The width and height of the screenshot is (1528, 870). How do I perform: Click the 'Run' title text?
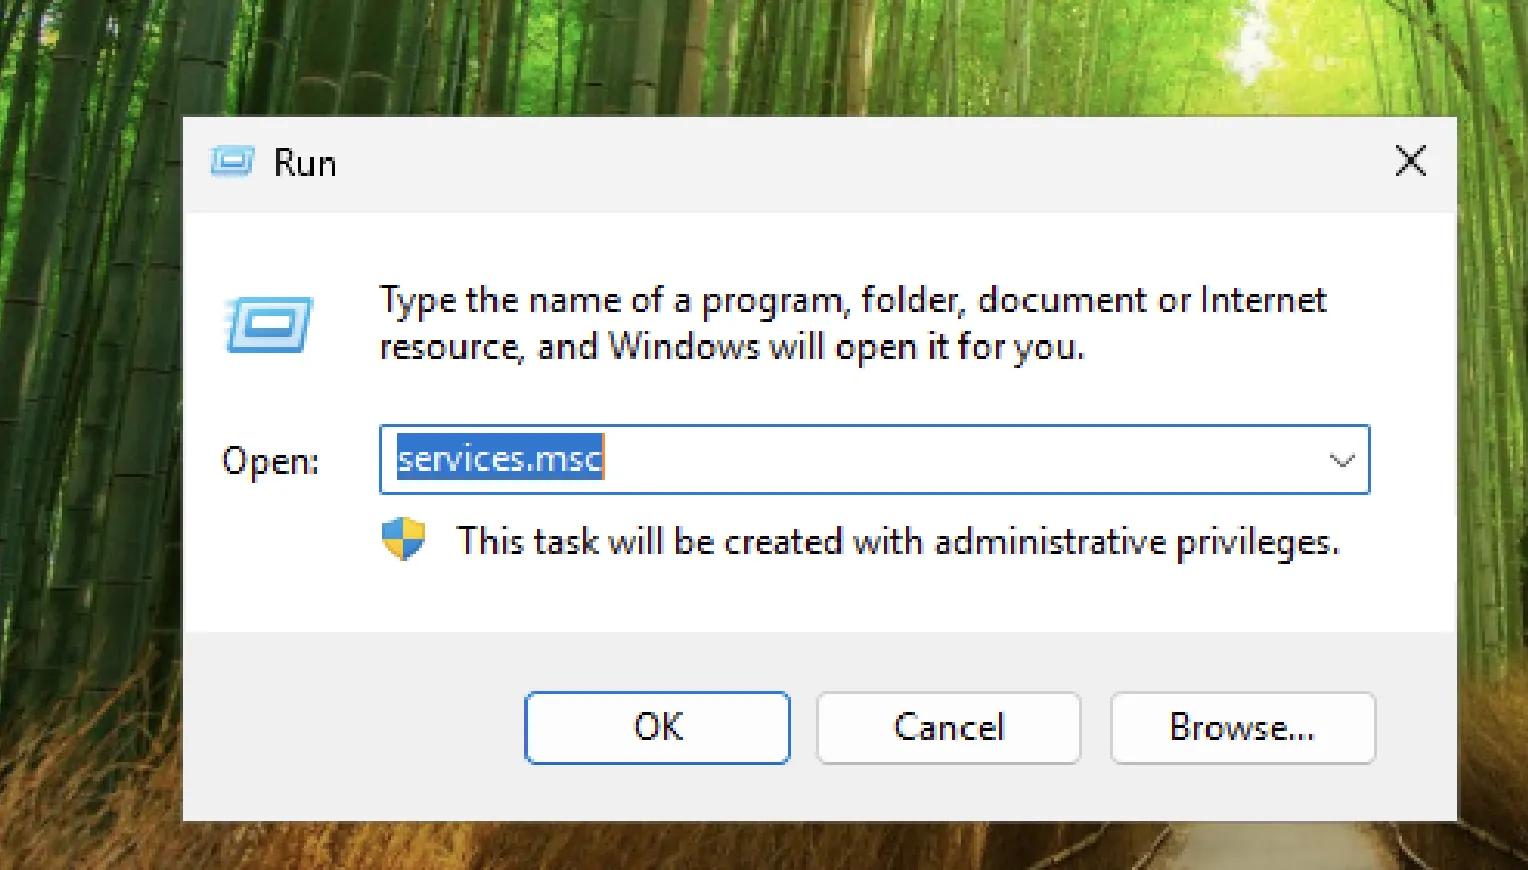pos(305,163)
